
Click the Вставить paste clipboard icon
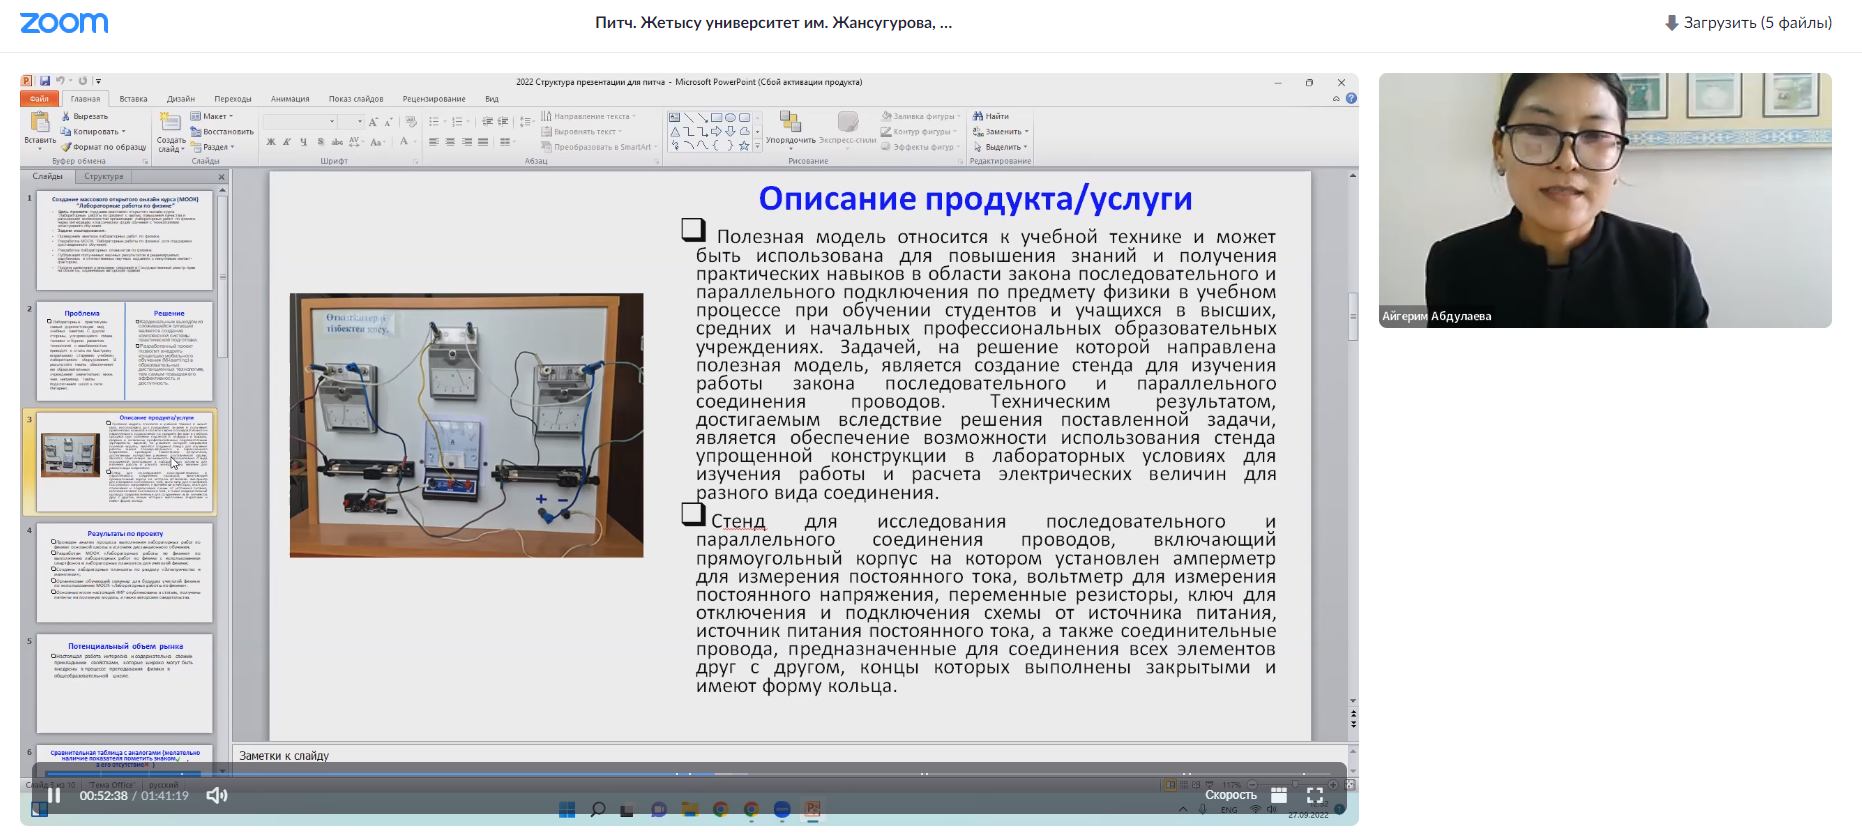pyautogui.click(x=40, y=123)
